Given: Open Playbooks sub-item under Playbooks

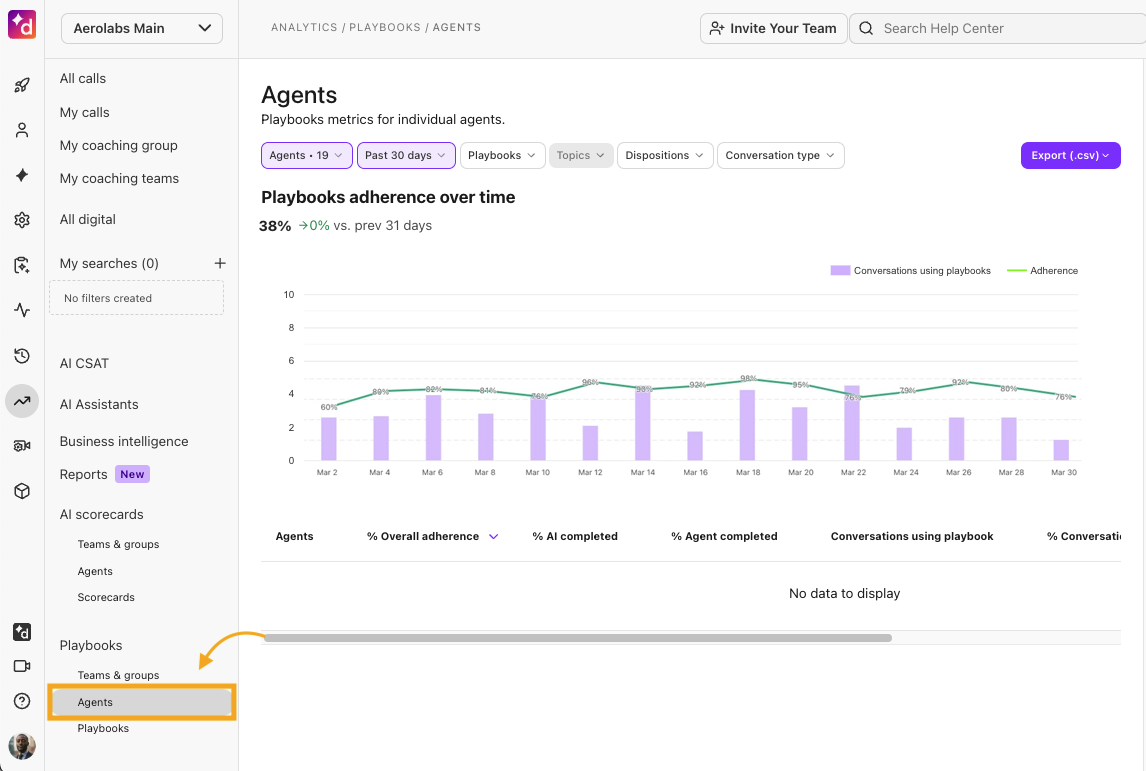Looking at the screenshot, I should coord(103,728).
